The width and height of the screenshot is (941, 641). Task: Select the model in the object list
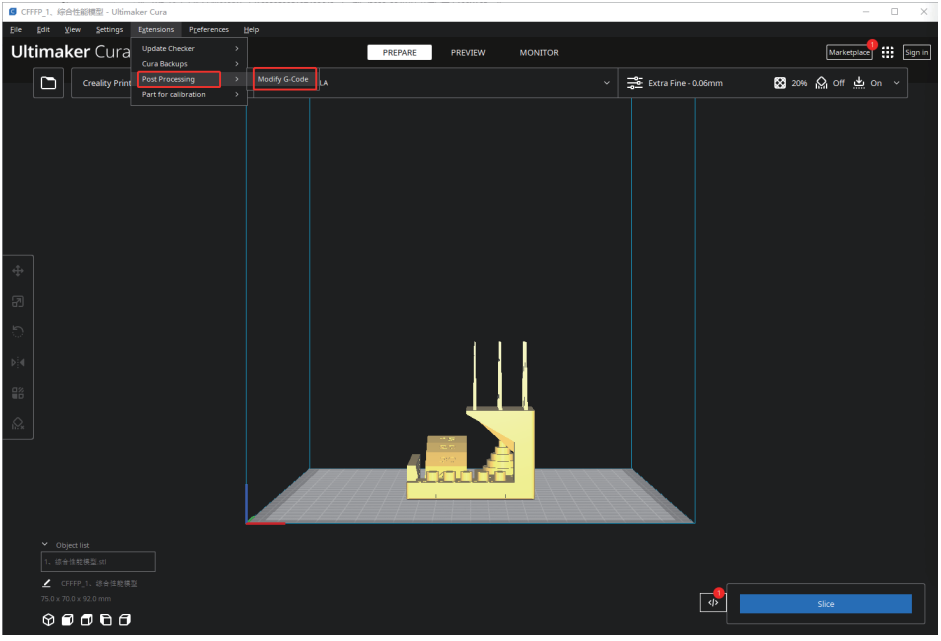pyautogui.click(x=97, y=562)
